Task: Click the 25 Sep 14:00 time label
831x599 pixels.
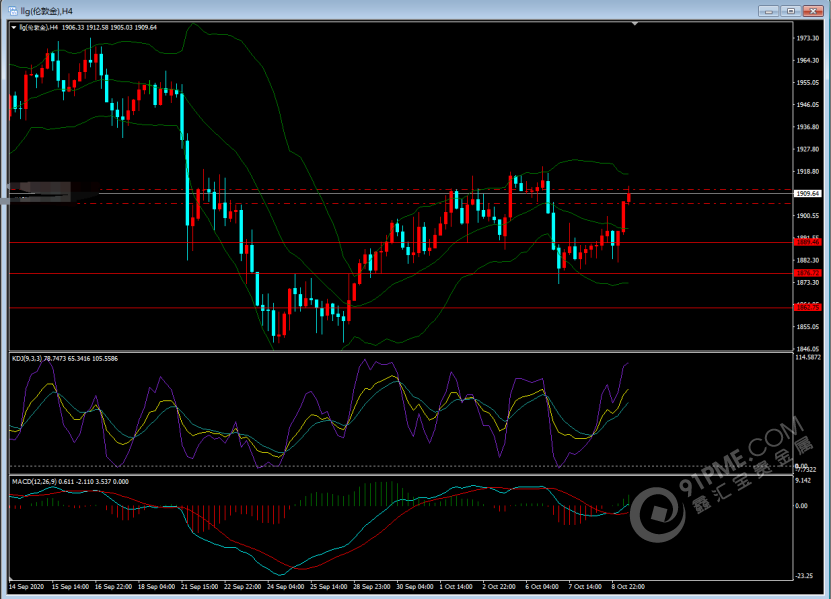Action: (x=329, y=587)
